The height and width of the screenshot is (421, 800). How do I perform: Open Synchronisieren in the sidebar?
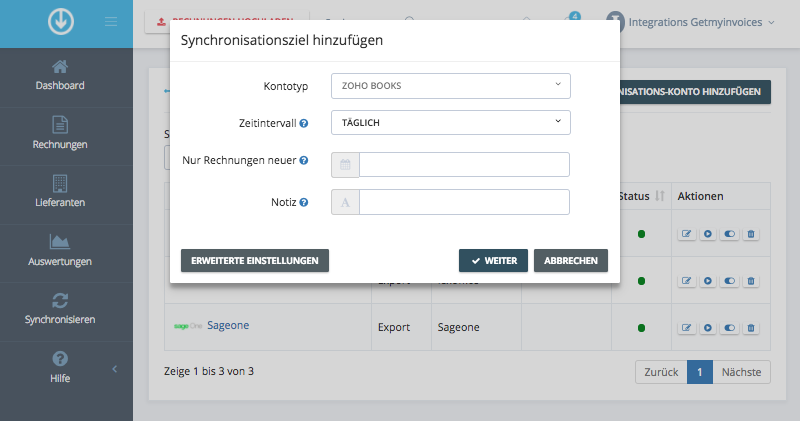point(60,309)
